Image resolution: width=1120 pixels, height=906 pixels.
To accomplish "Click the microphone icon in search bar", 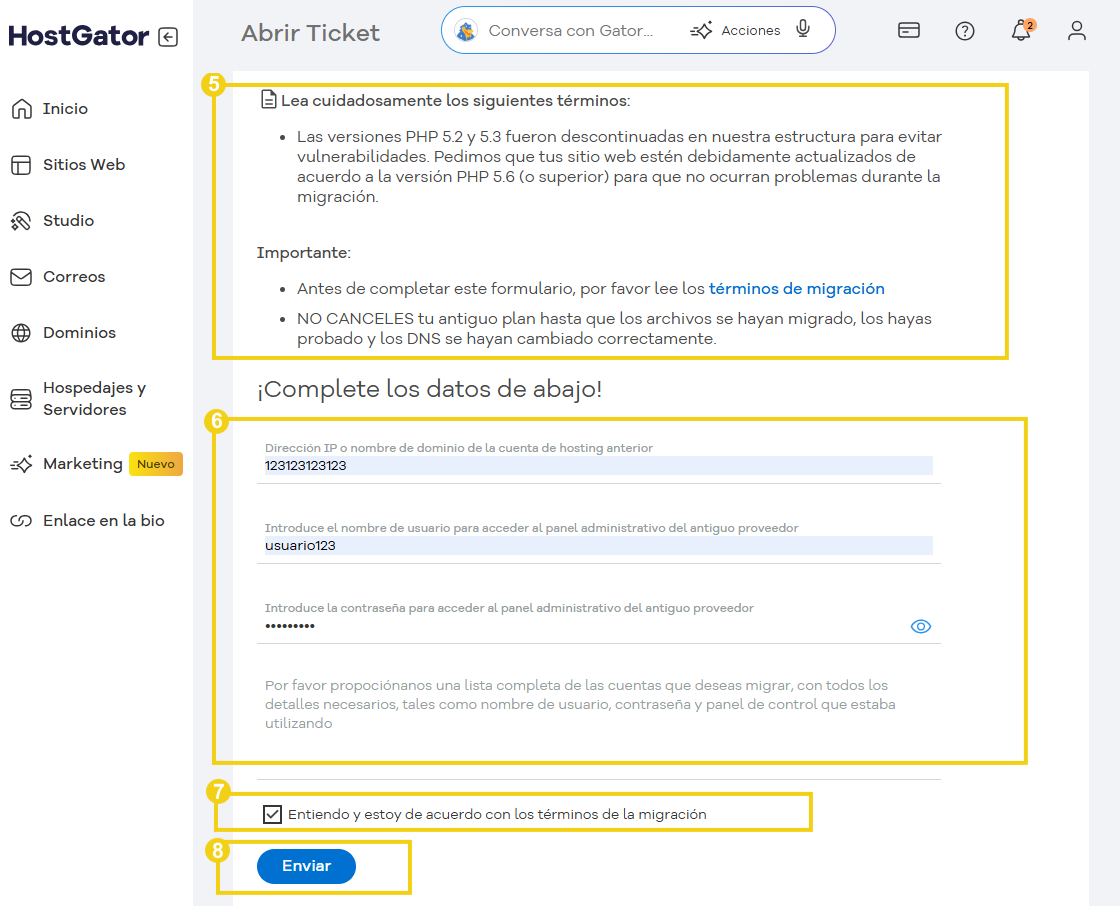I will click(x=803, y=30).
